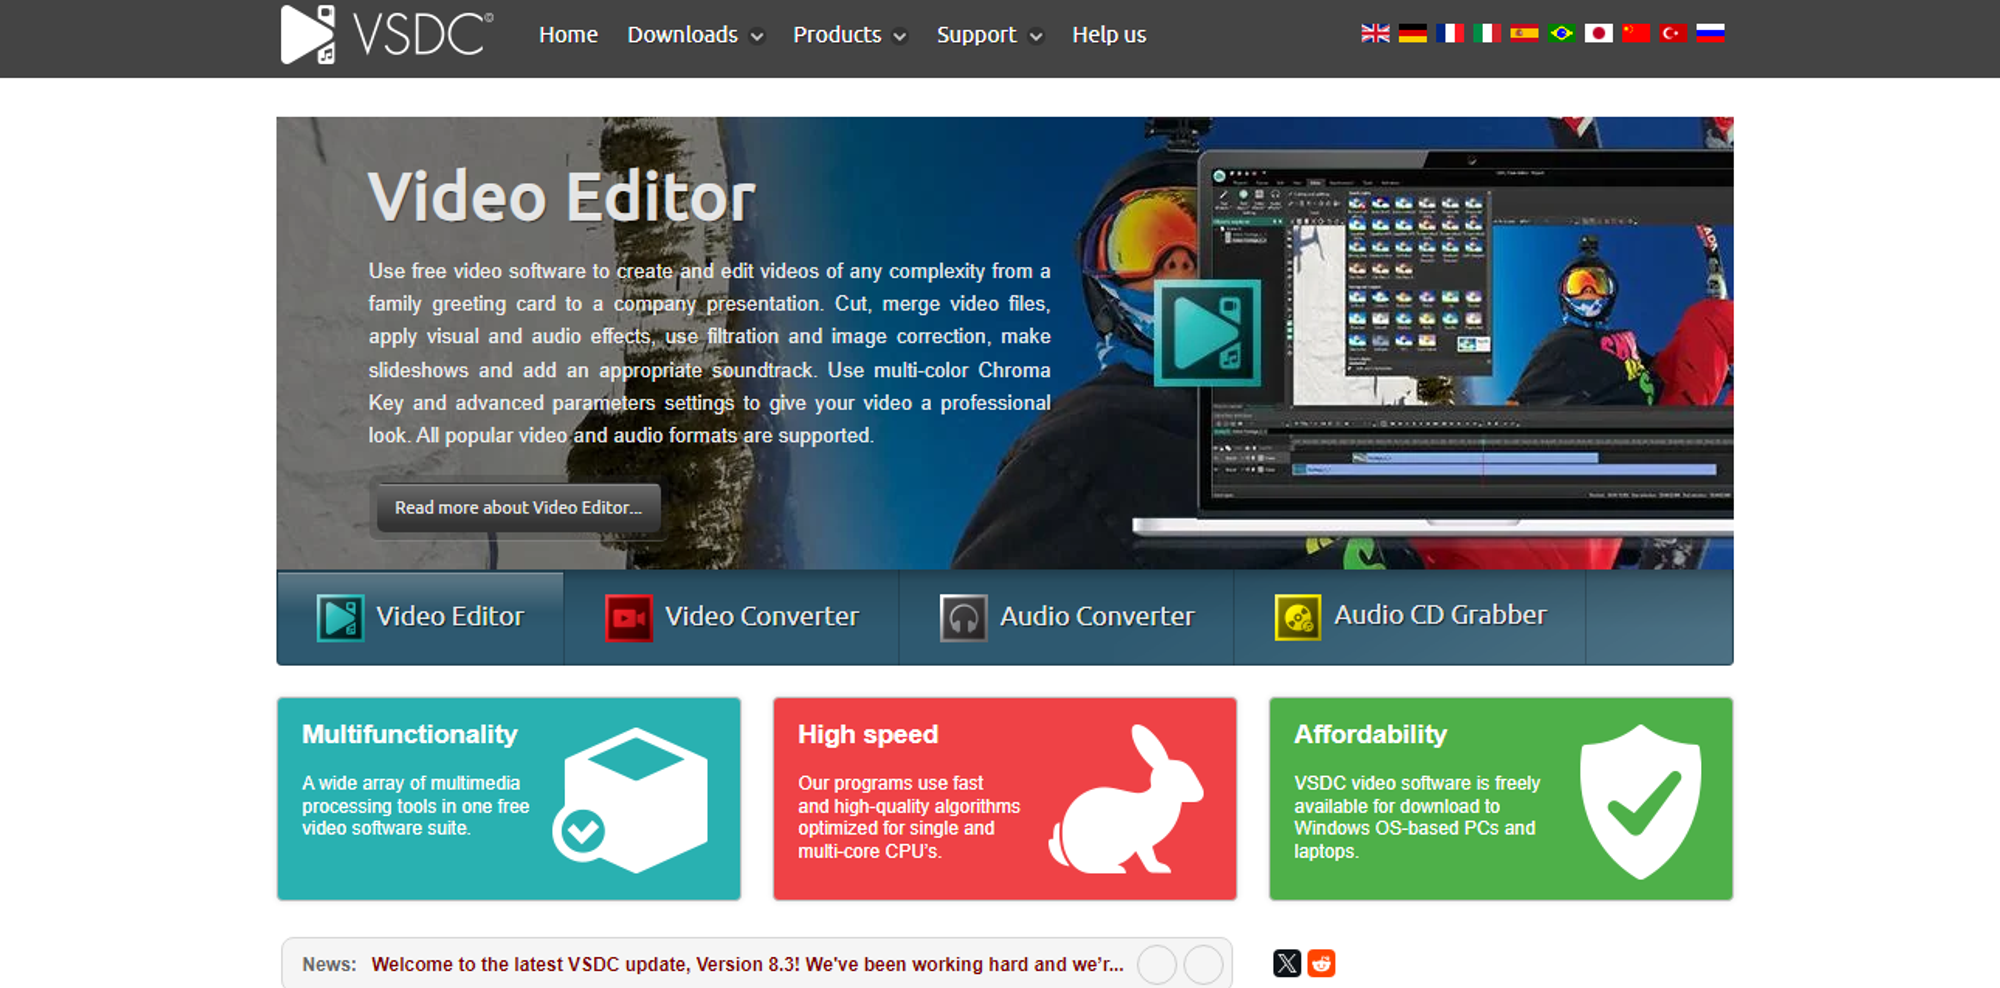Select the Video Converter tab label

[762, 616]
